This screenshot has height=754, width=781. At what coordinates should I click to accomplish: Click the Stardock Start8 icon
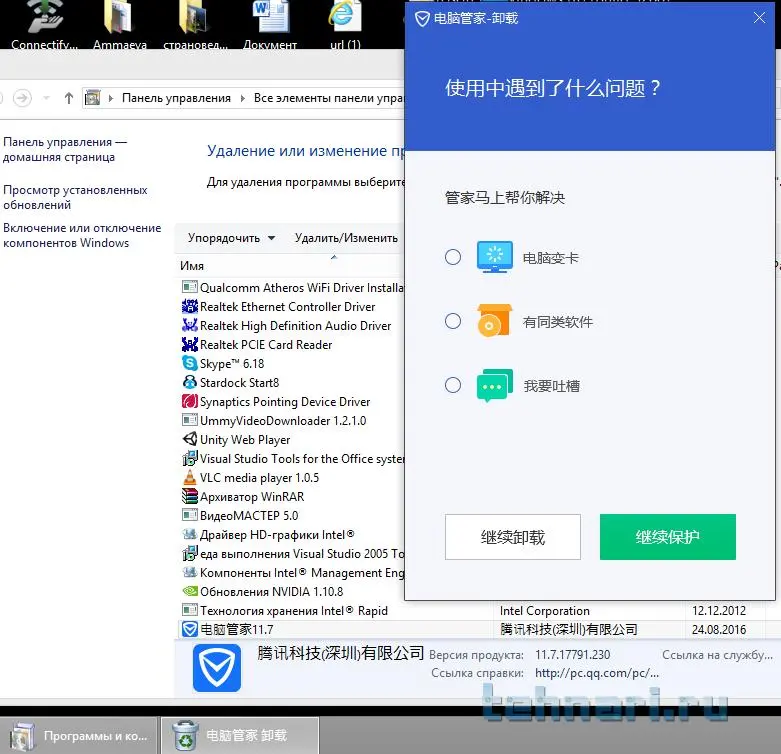pyautogui.click(x=190, y=382)
